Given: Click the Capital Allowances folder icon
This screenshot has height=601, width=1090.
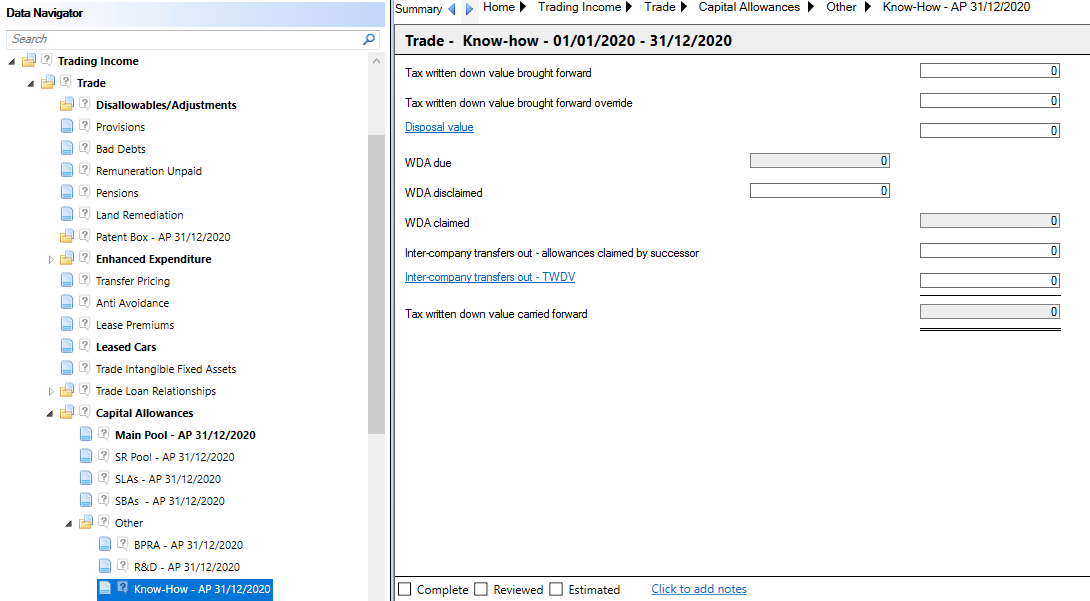Looking at the screenshot, I should pyautogui.click(x=67, y=413).
